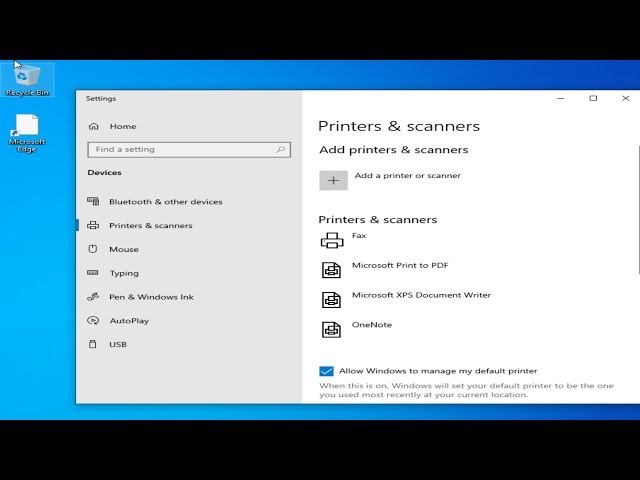
Task: Click the AutoPlay sidebar icon
Action: pos(93,320)
